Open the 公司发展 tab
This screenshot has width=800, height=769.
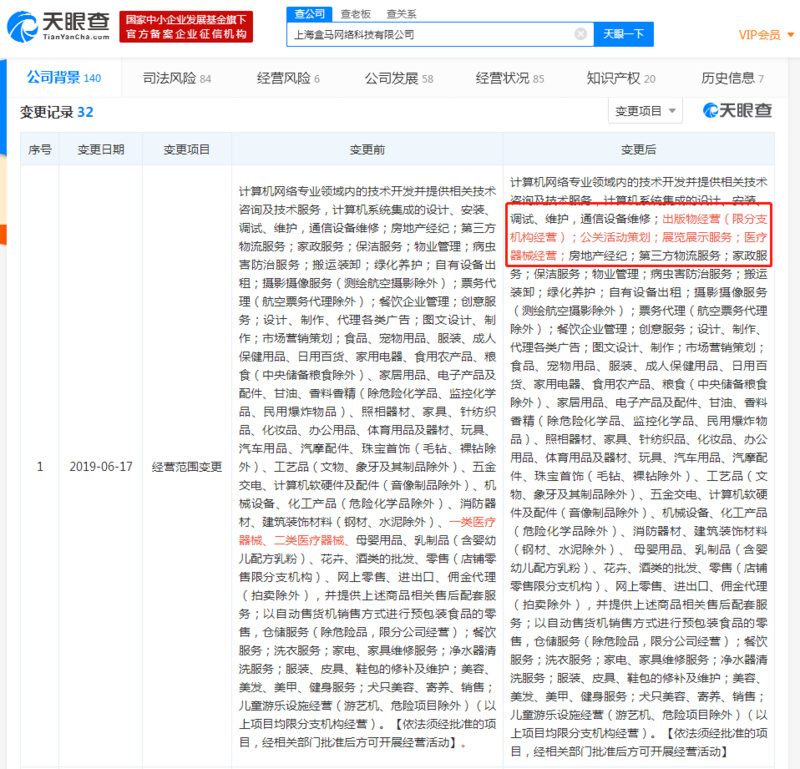click(x=398, y=78)
